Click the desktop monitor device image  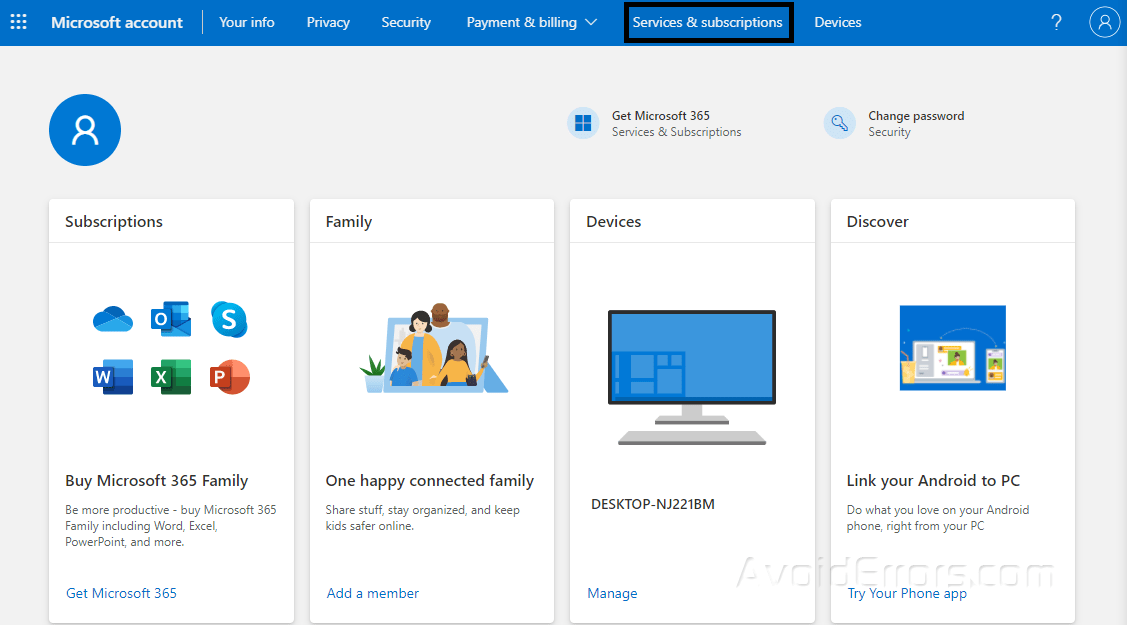(692, 377)
